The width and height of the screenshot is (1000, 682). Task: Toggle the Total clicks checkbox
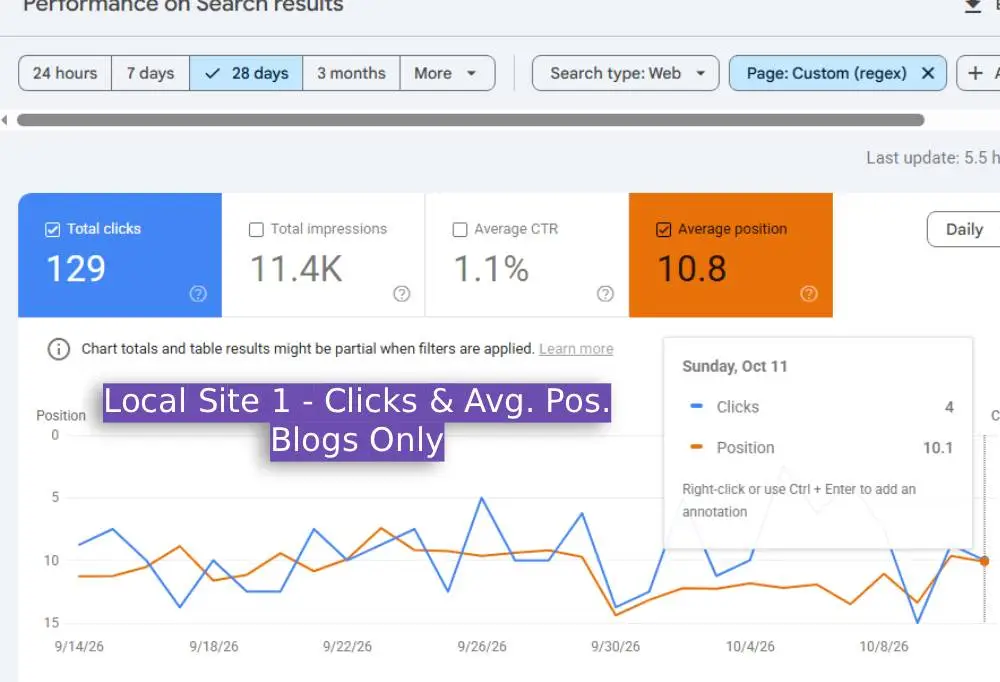(x=52, y=229)
